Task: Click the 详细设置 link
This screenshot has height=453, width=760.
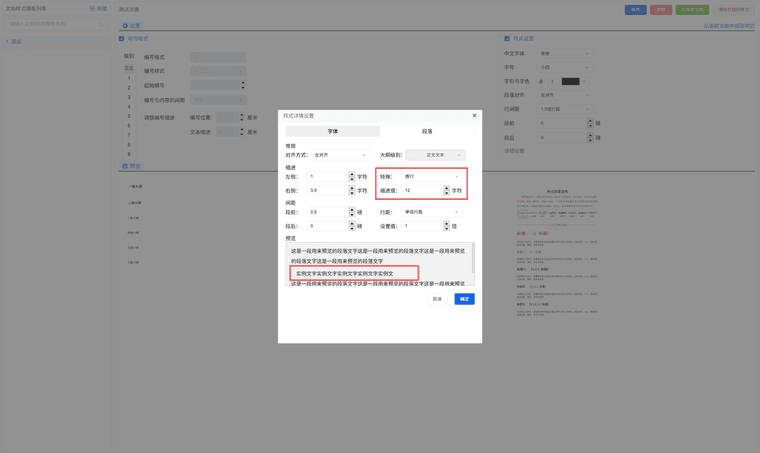Action: pyautogui.click(x=514, y=151)
